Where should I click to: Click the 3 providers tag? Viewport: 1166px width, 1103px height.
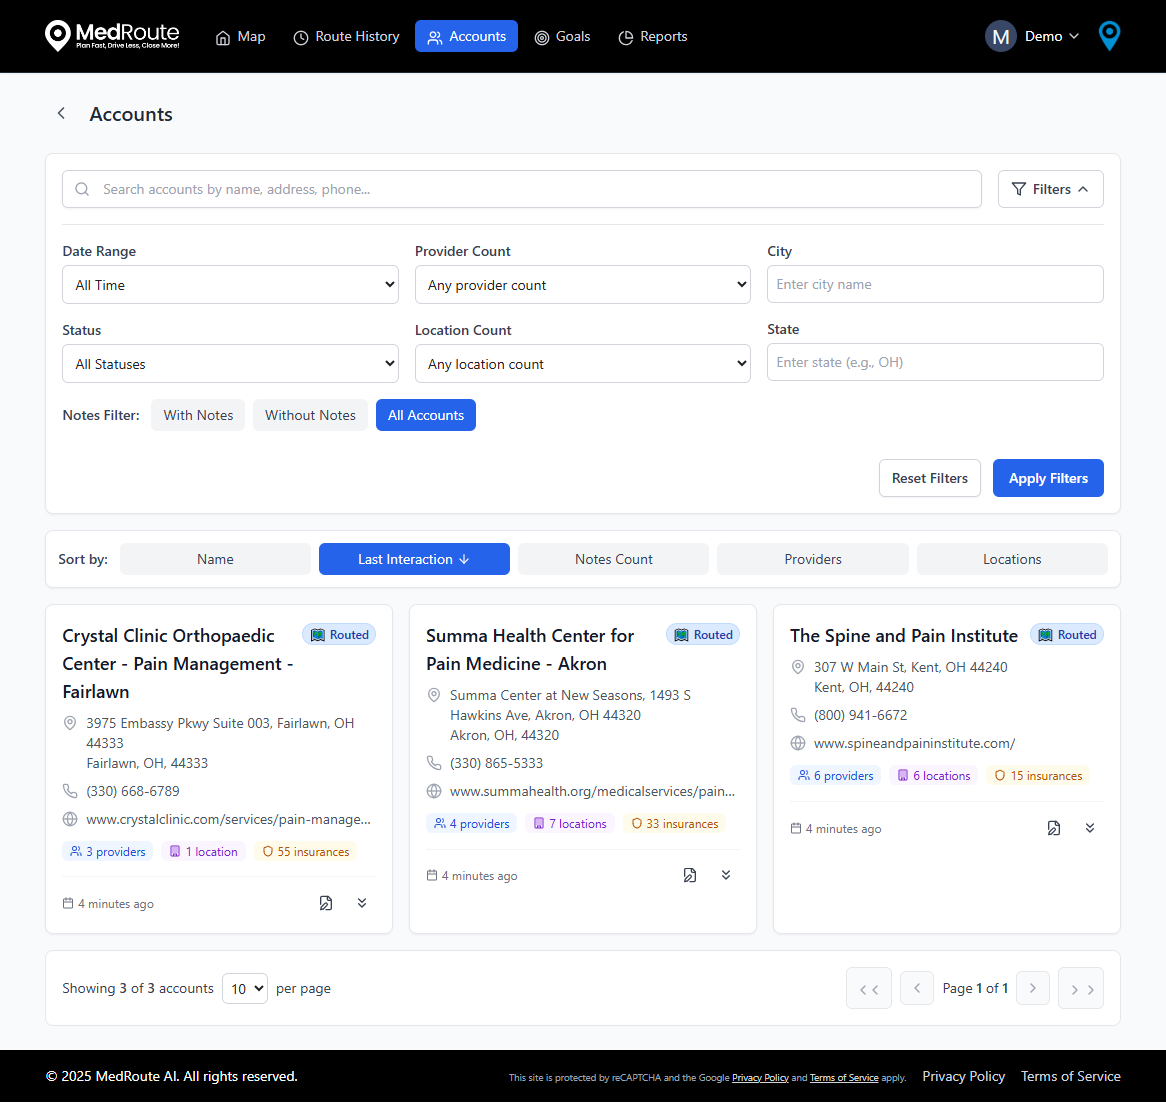[x=107, y=852]
